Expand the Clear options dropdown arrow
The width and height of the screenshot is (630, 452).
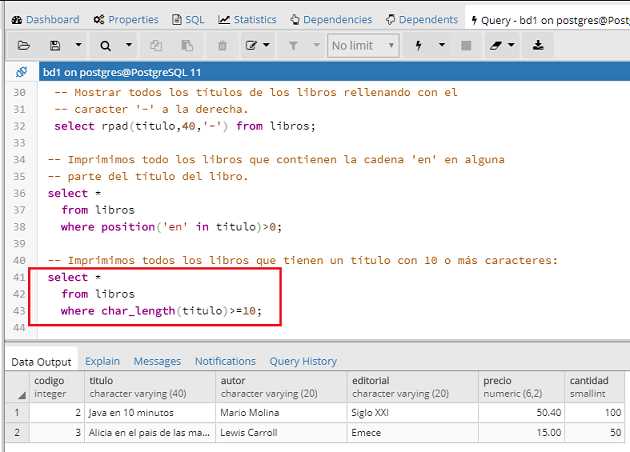pyautogui.click(x=511, y=45)
